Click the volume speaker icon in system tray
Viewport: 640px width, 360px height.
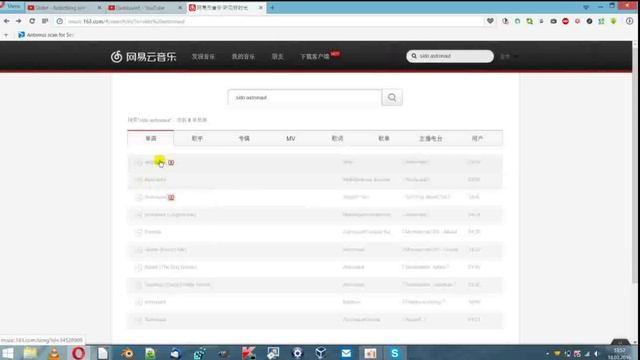click(597, 353)
